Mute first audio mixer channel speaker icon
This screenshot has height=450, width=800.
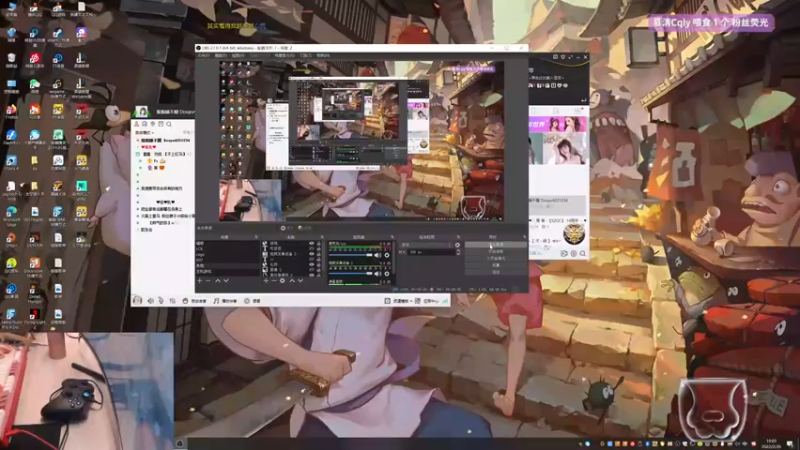pyautogui.click(x=378, y=255)
